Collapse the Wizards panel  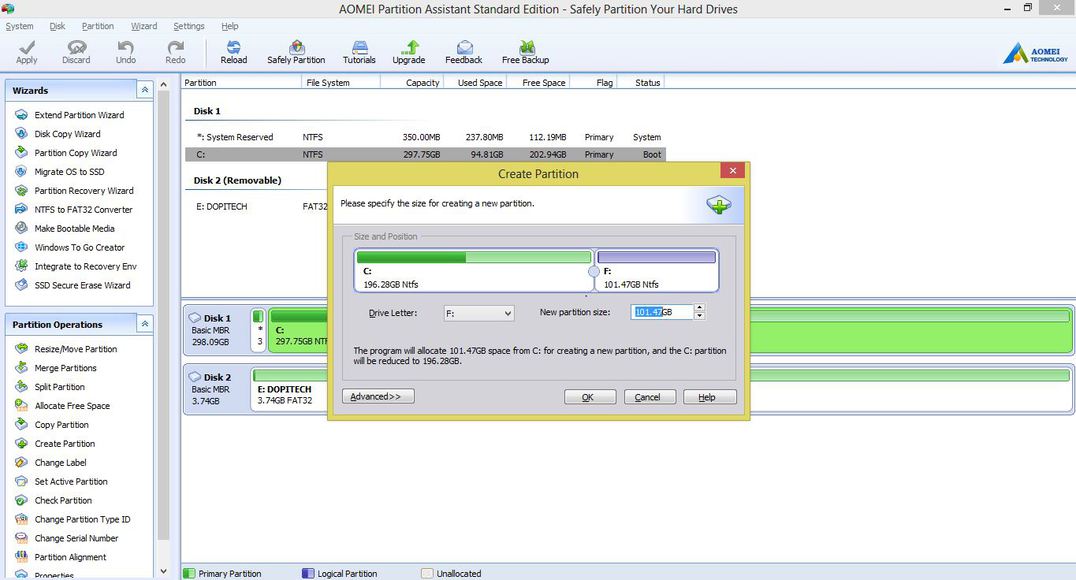[145, 90]
